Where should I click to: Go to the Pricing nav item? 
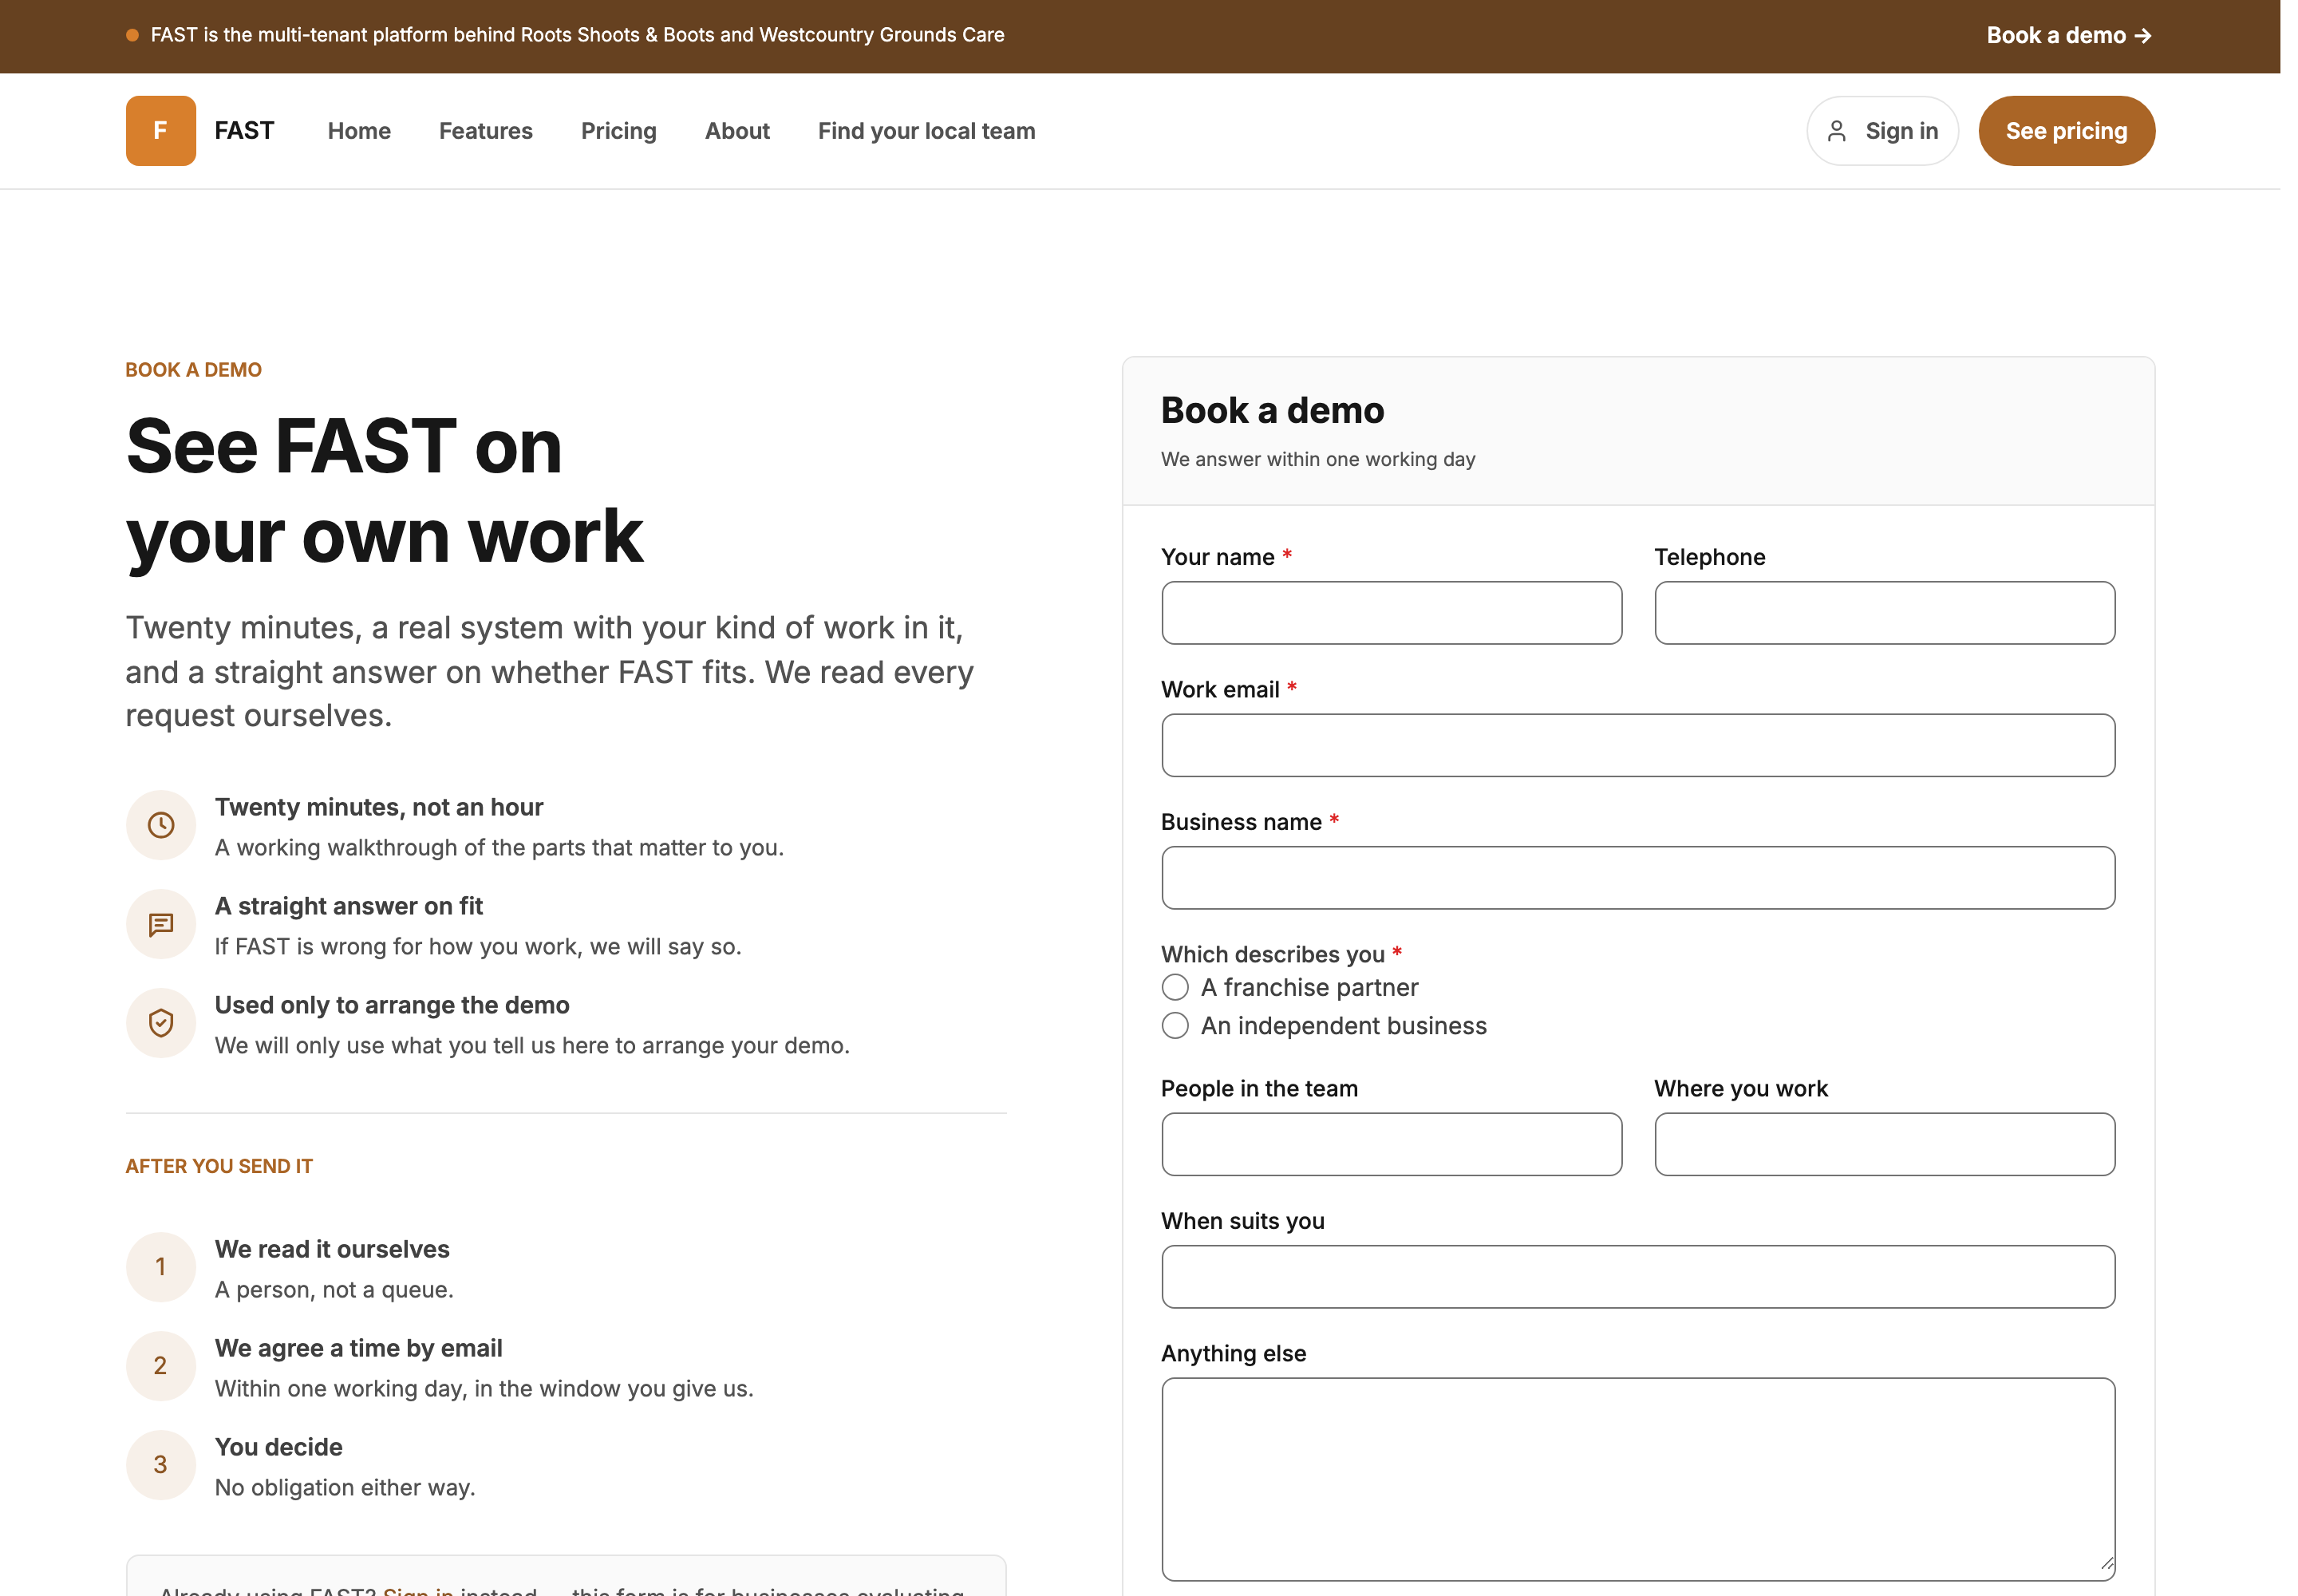click(619, 131)
